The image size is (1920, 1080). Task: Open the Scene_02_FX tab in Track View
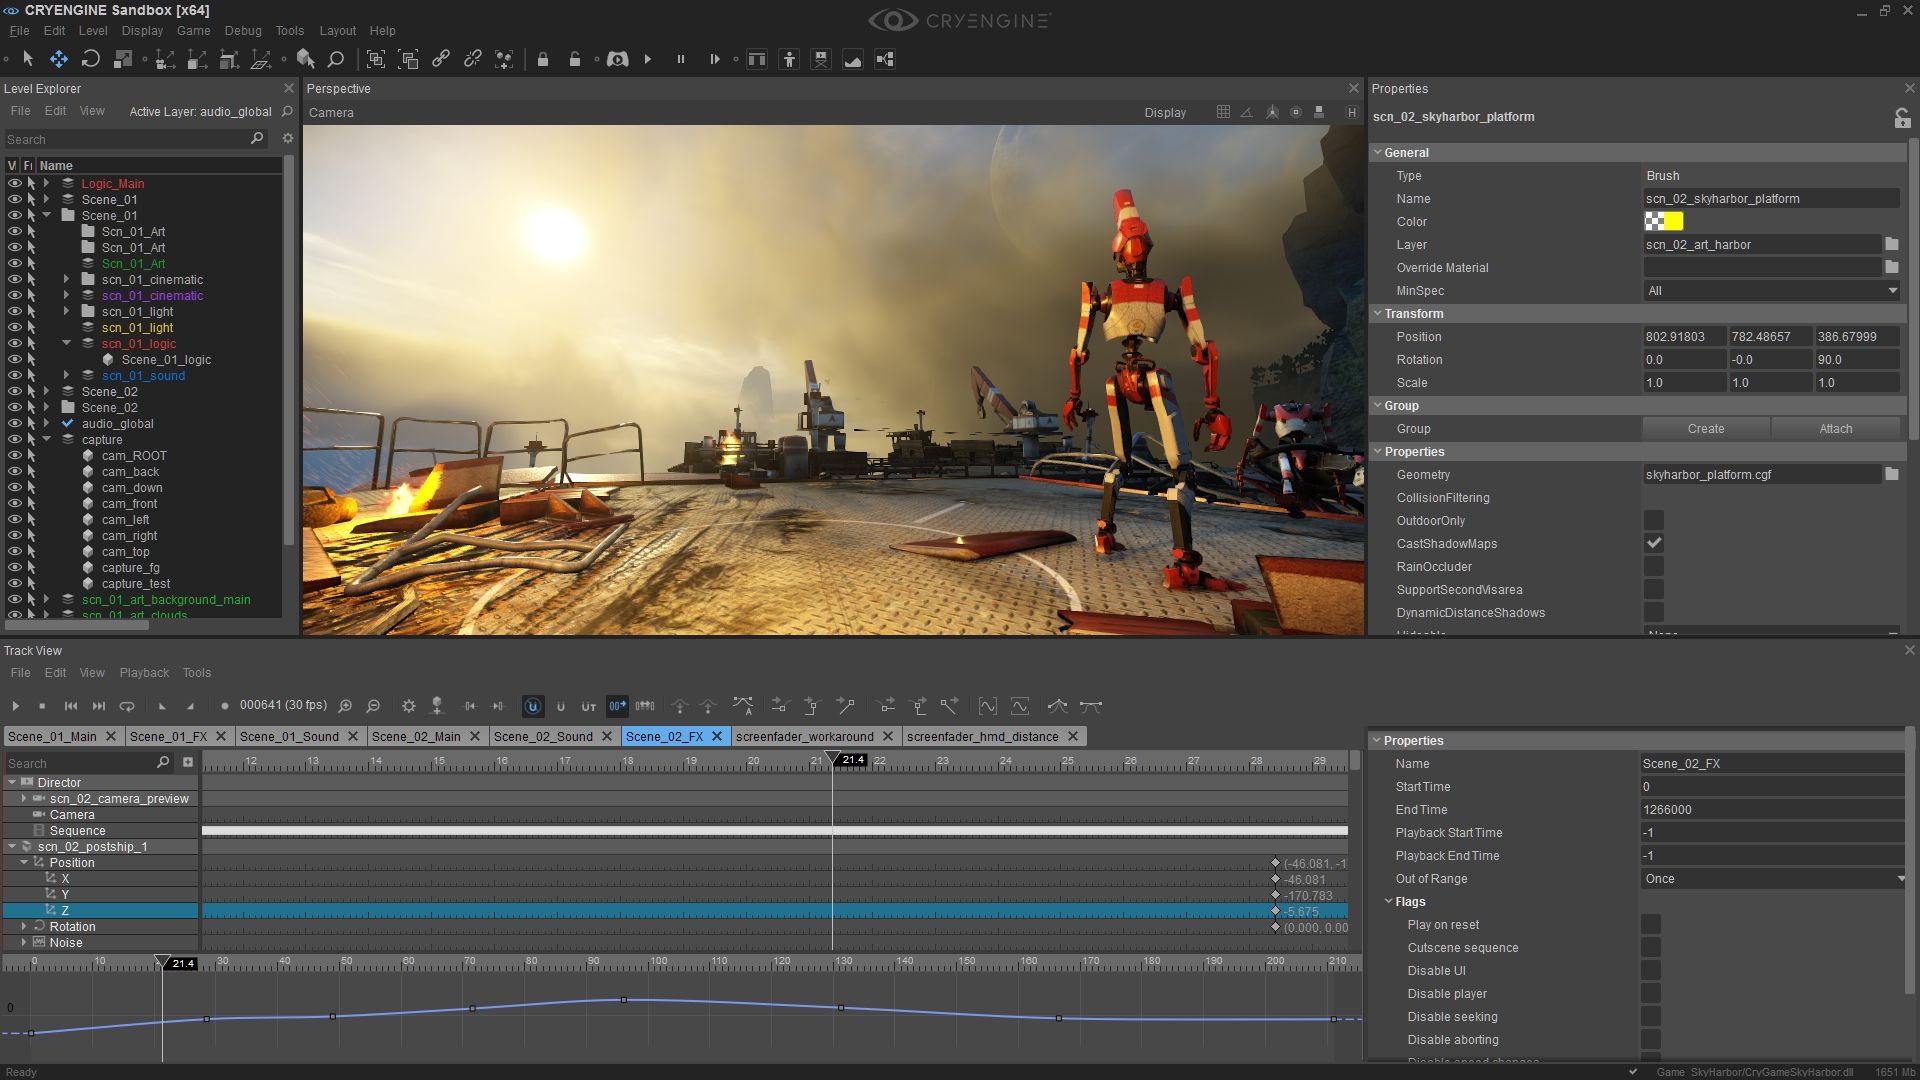(665, 736)
